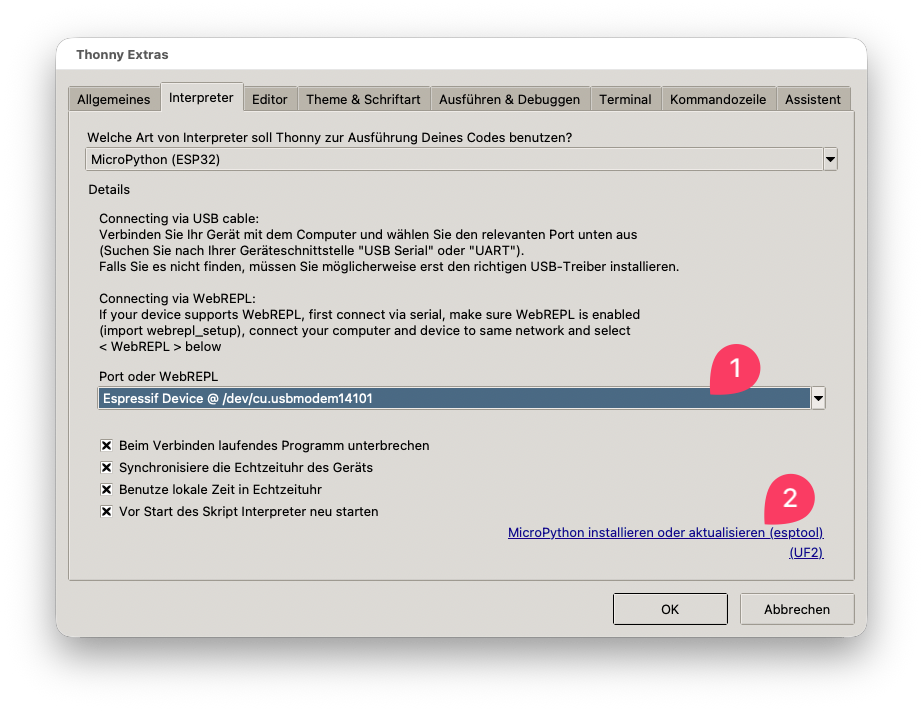Image resolution: width=923 pixels, height=711 pixels.
Task: Expand the Port oder WebREPL dropdown arrow
Action: (x=818, y=398)
